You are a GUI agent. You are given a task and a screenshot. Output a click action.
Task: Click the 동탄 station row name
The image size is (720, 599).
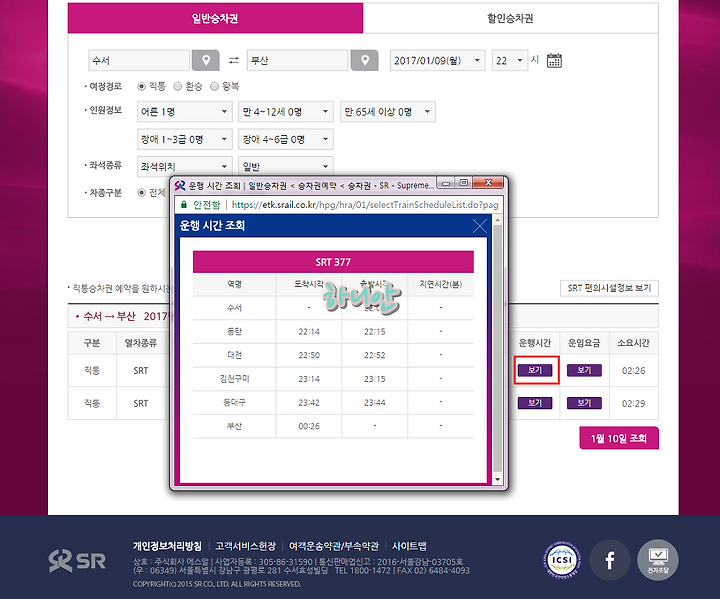tap(234, 331)
